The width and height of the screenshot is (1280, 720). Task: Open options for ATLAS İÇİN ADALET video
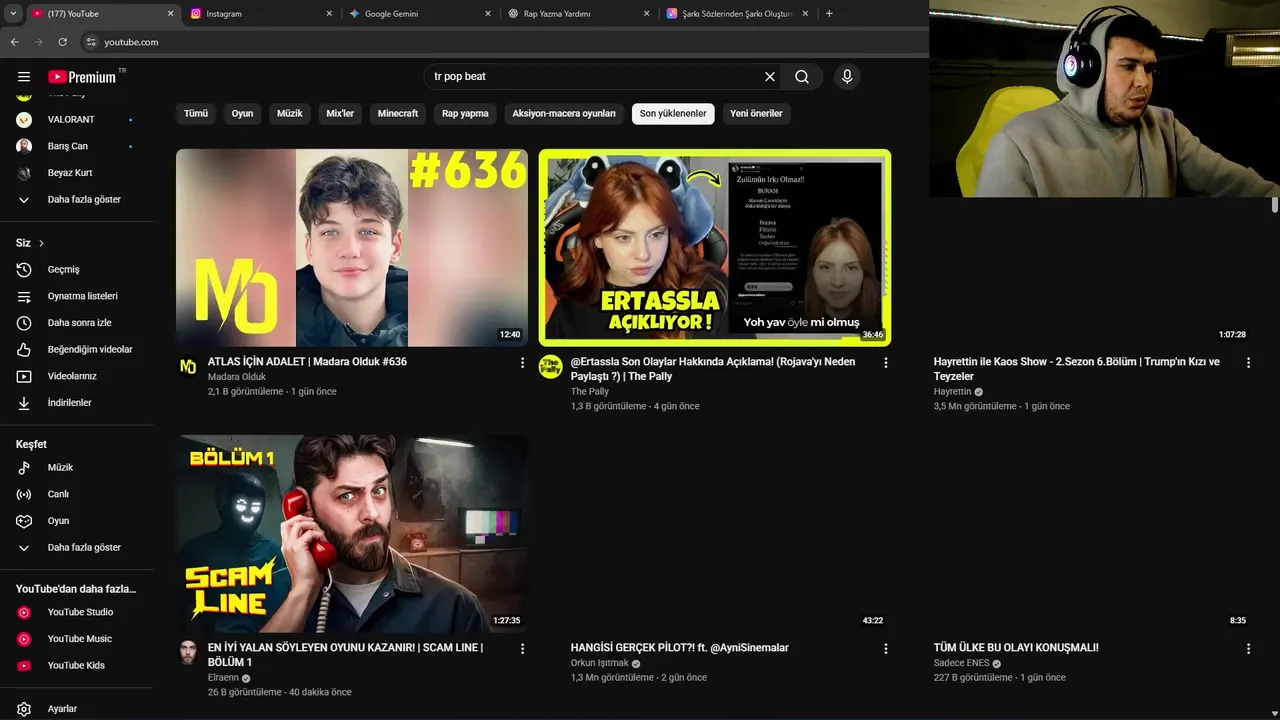tap(522, 363)
